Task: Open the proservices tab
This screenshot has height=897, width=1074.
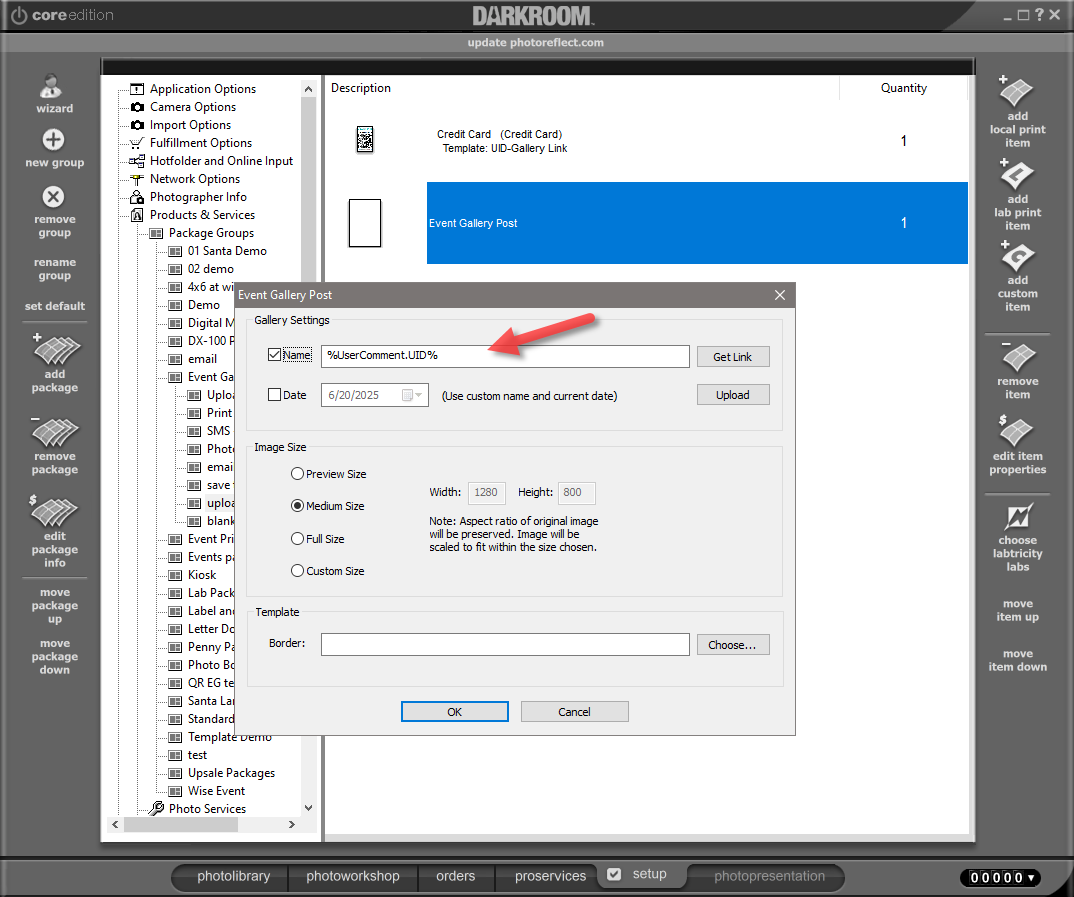Action: pyautogui.click(x=551, y=876)
